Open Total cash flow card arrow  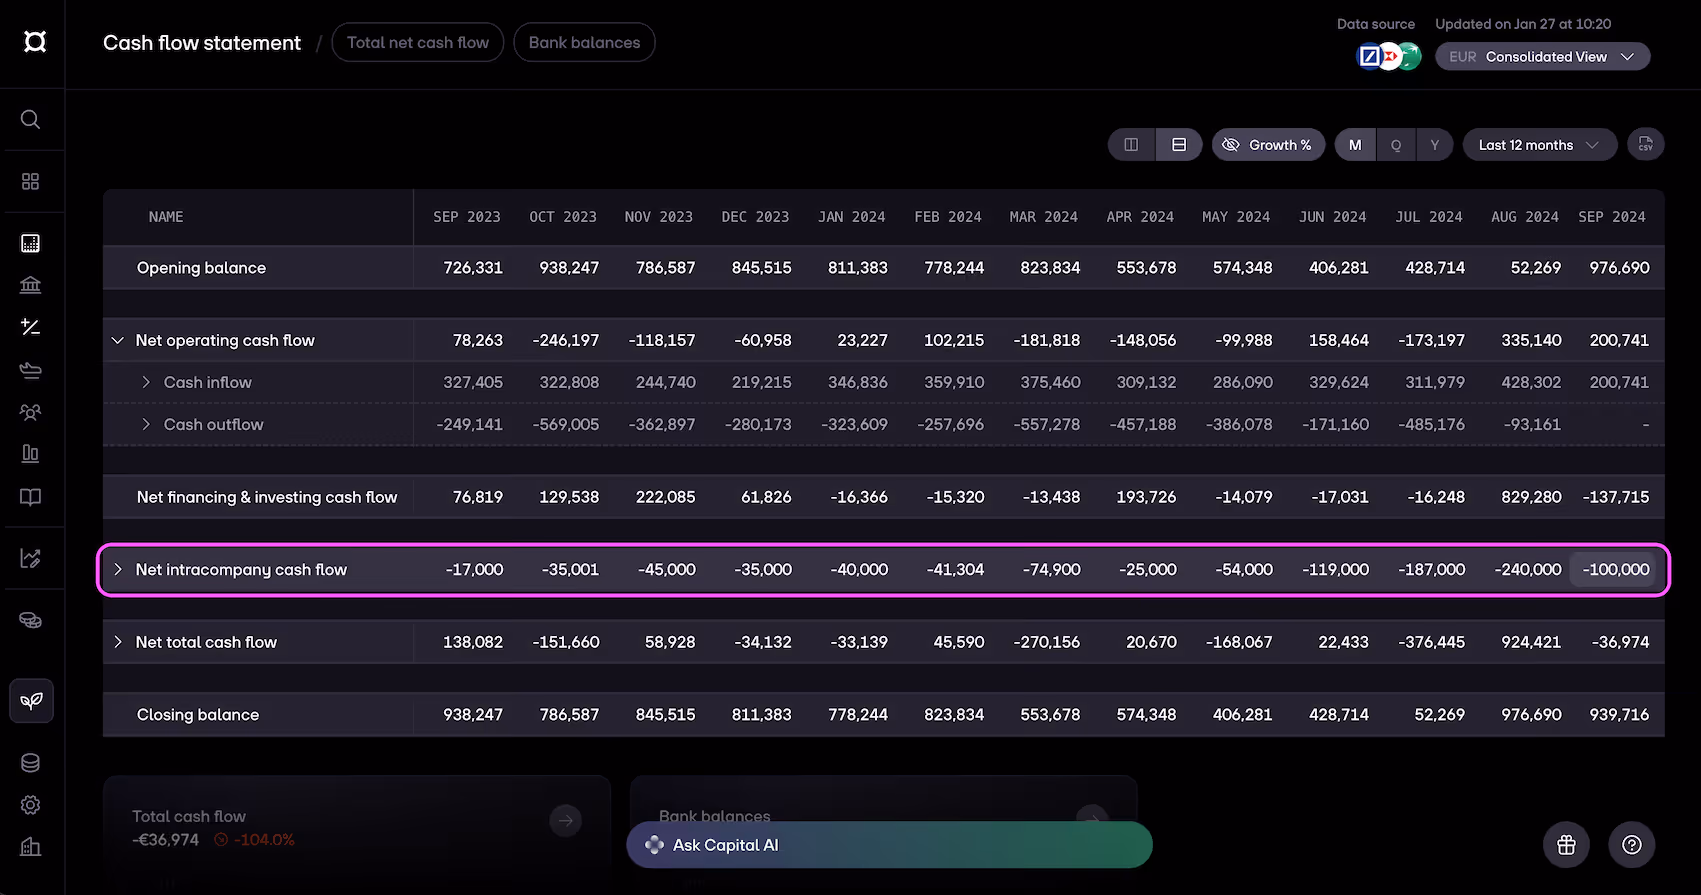[566, 821]
